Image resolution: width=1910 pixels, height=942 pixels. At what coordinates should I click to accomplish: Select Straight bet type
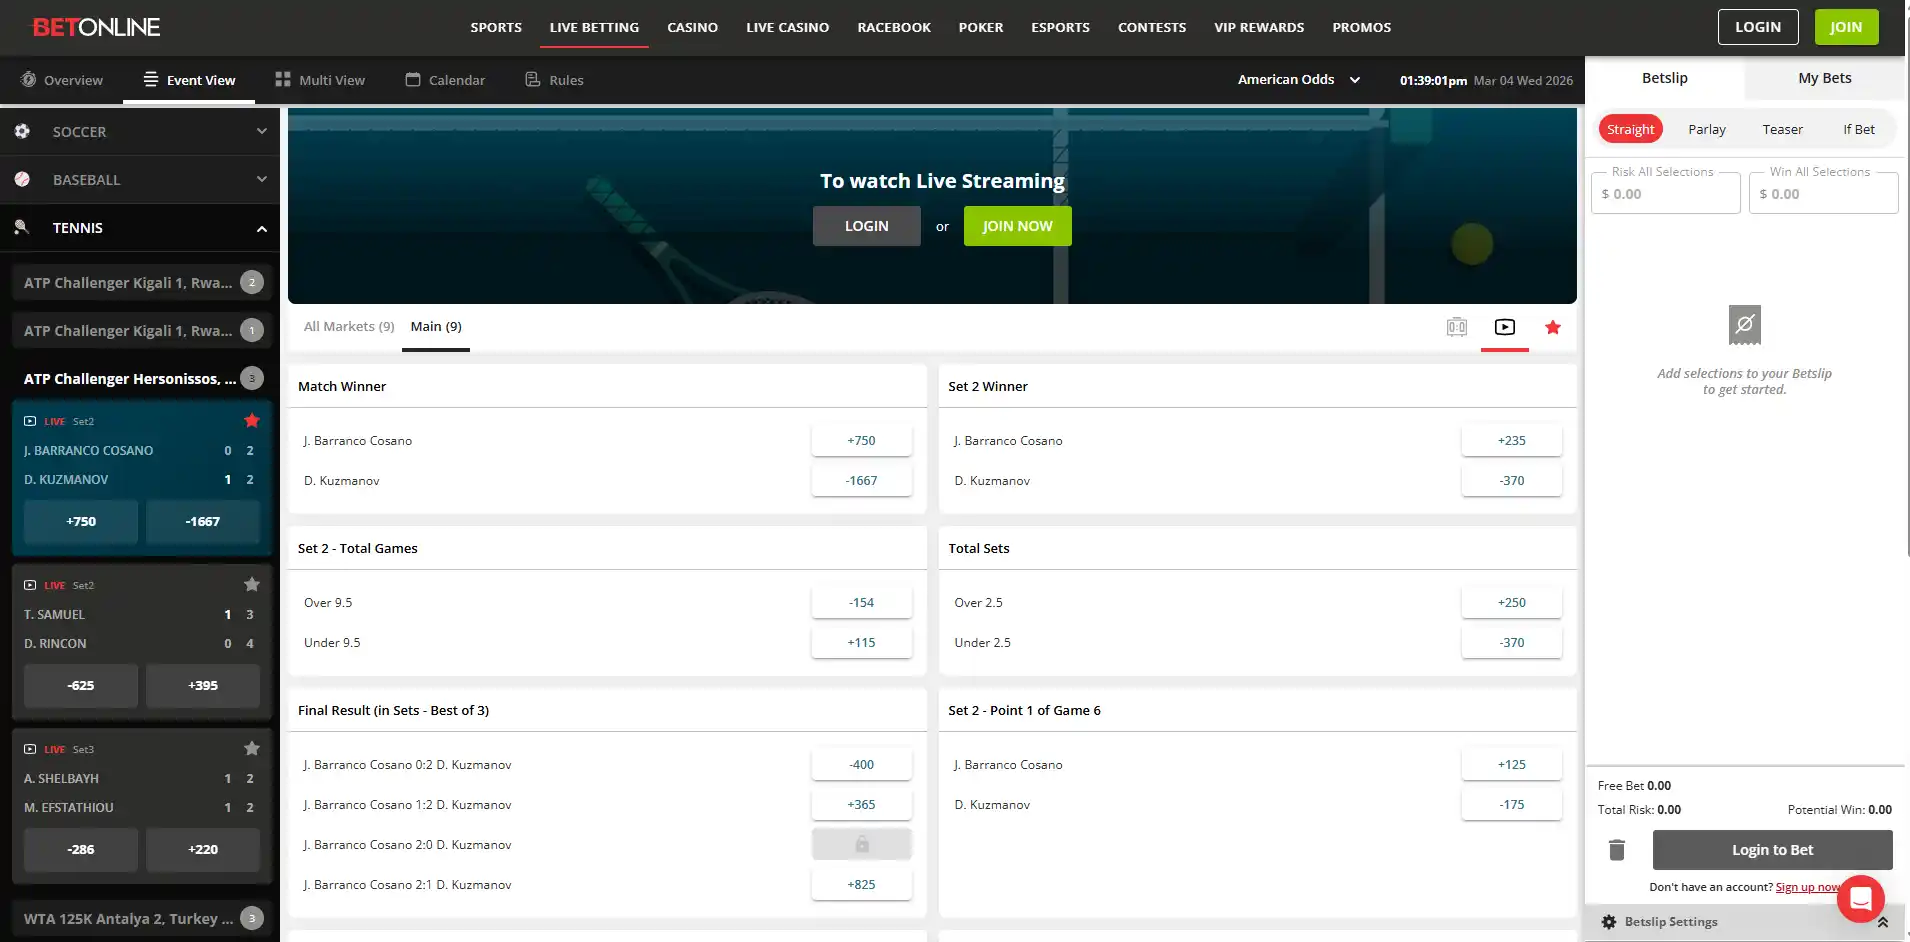click(1631, 129)
